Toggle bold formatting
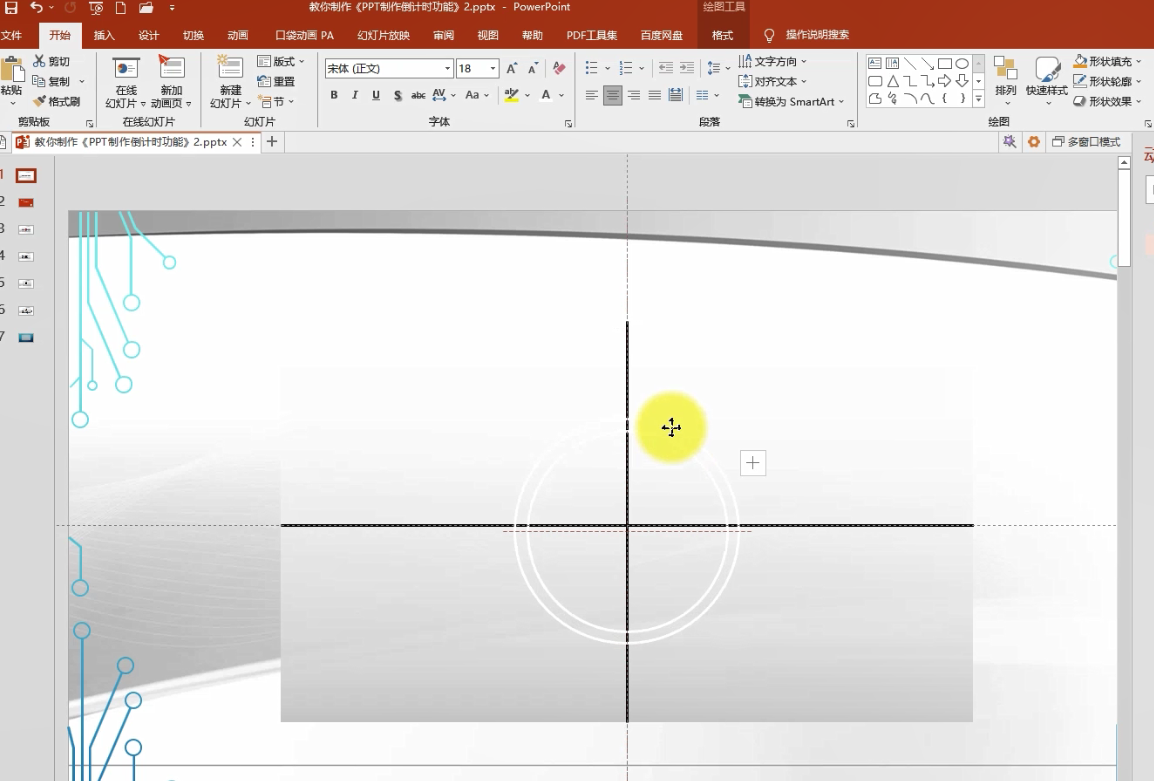 [334, 95]
